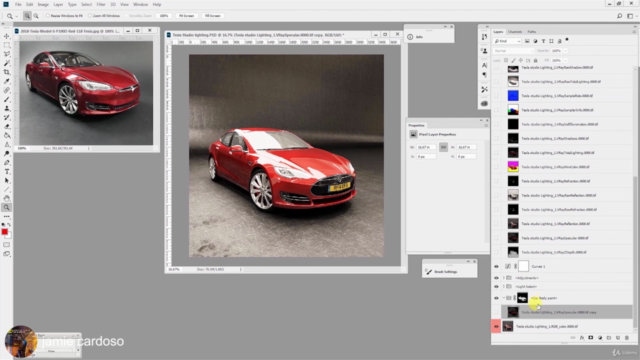Click the Fit Screen button
Image resolution: width=640 pixels, height=360 pixels.
point(187,16)
